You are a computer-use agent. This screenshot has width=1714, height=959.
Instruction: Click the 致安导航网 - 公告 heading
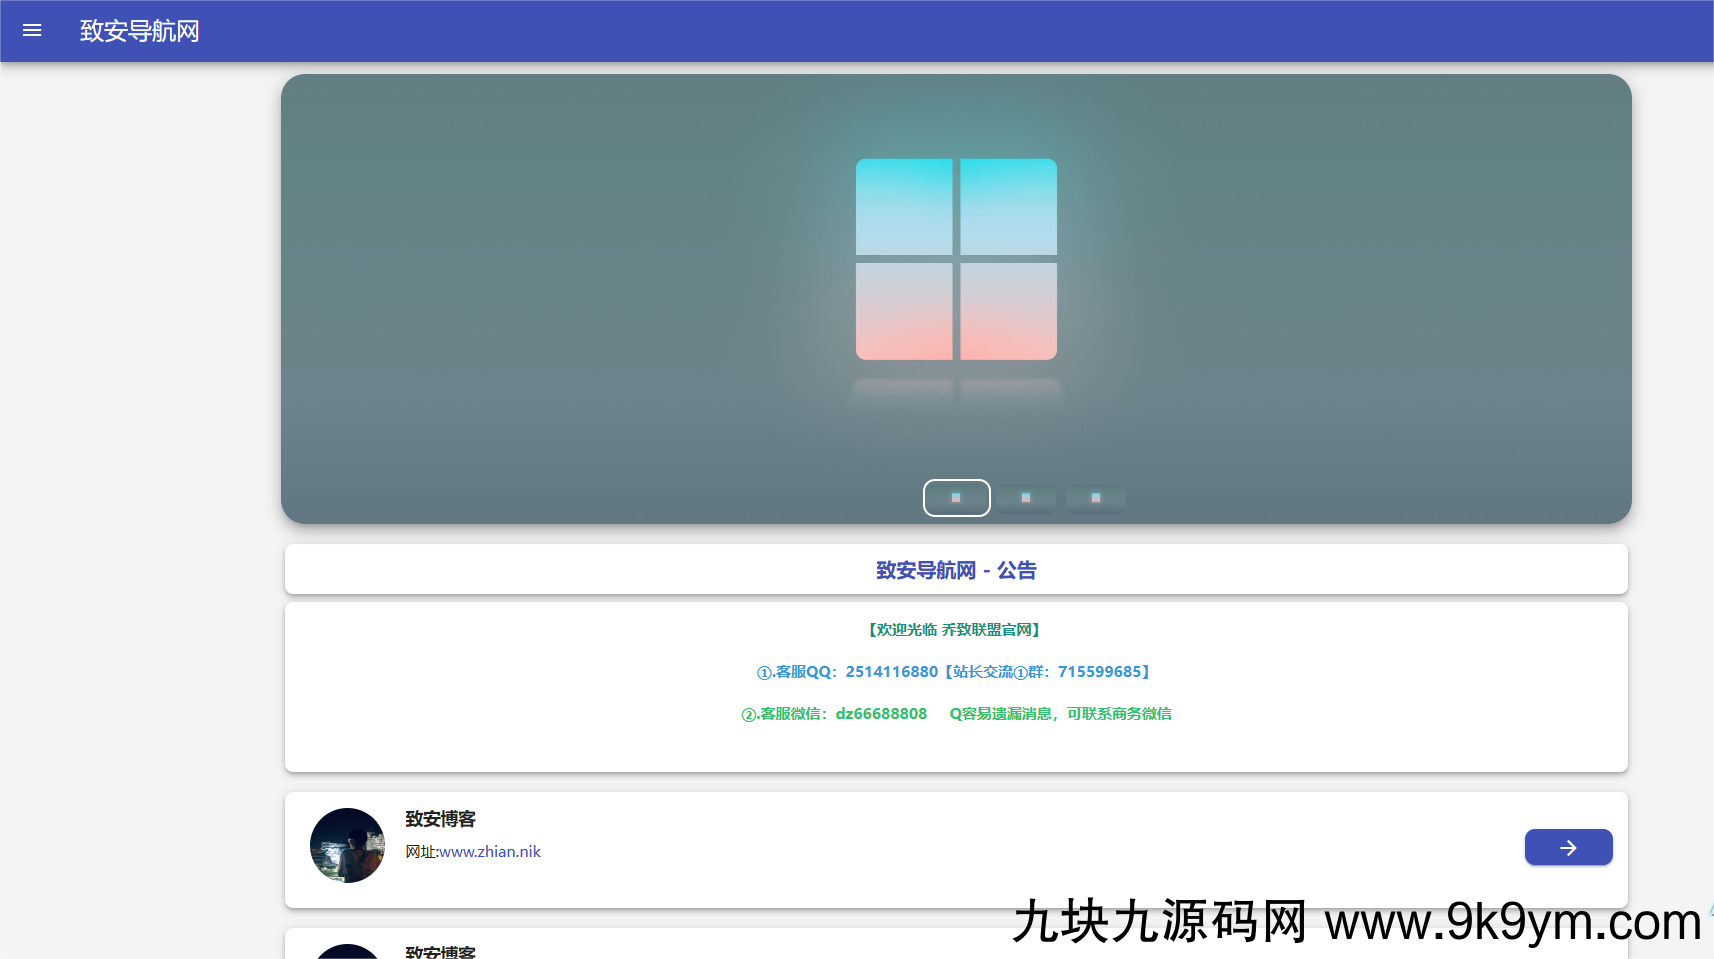click(x=956, y=570)
